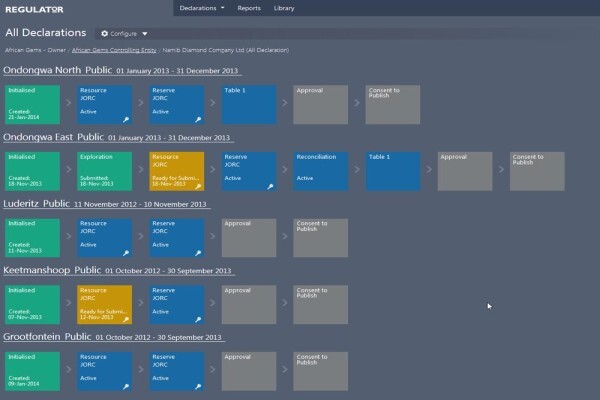
Task: Select the Approval tile in Ondongwa North
Action: point(321,104)
